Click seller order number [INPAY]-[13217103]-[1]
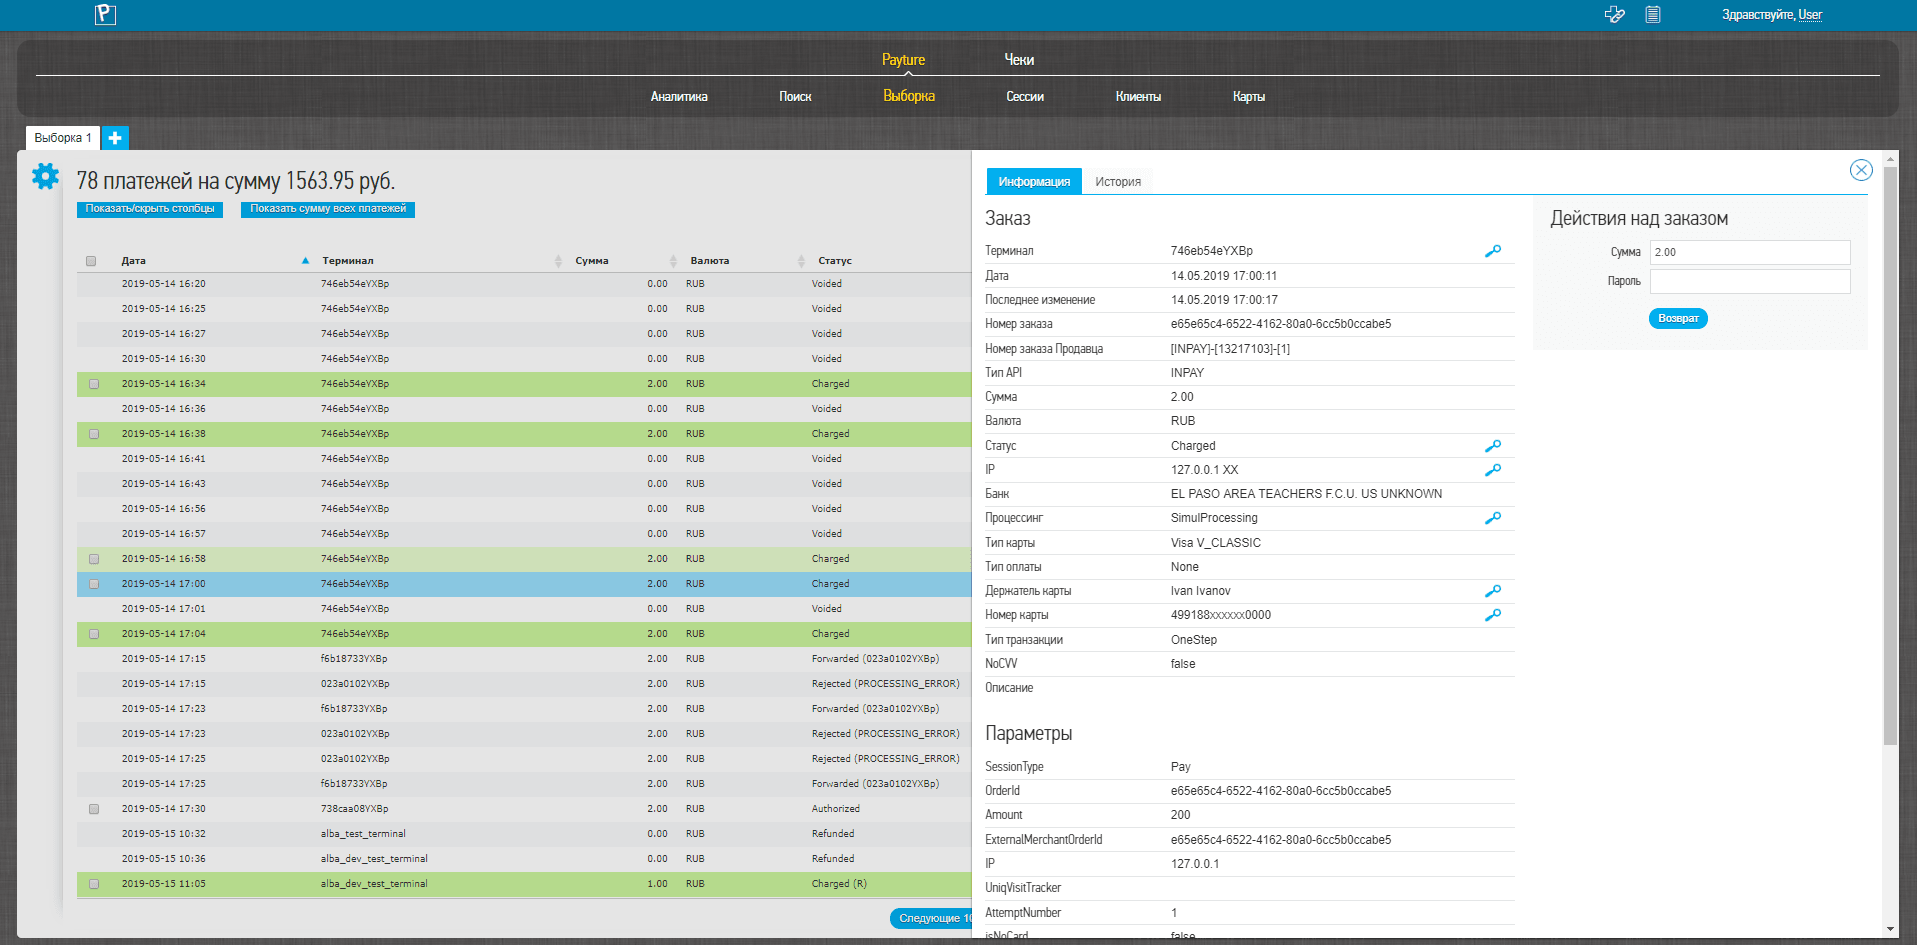Image resolution: width=1917 pixels, height=945 pixels. tap(1230, 349)
